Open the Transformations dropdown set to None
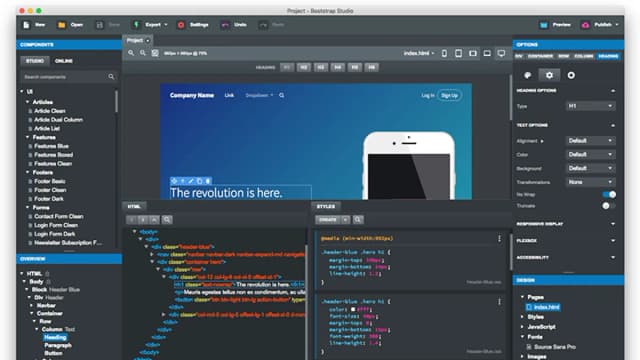The height and width of the screenshot is (360, 640). pos(591,182)
